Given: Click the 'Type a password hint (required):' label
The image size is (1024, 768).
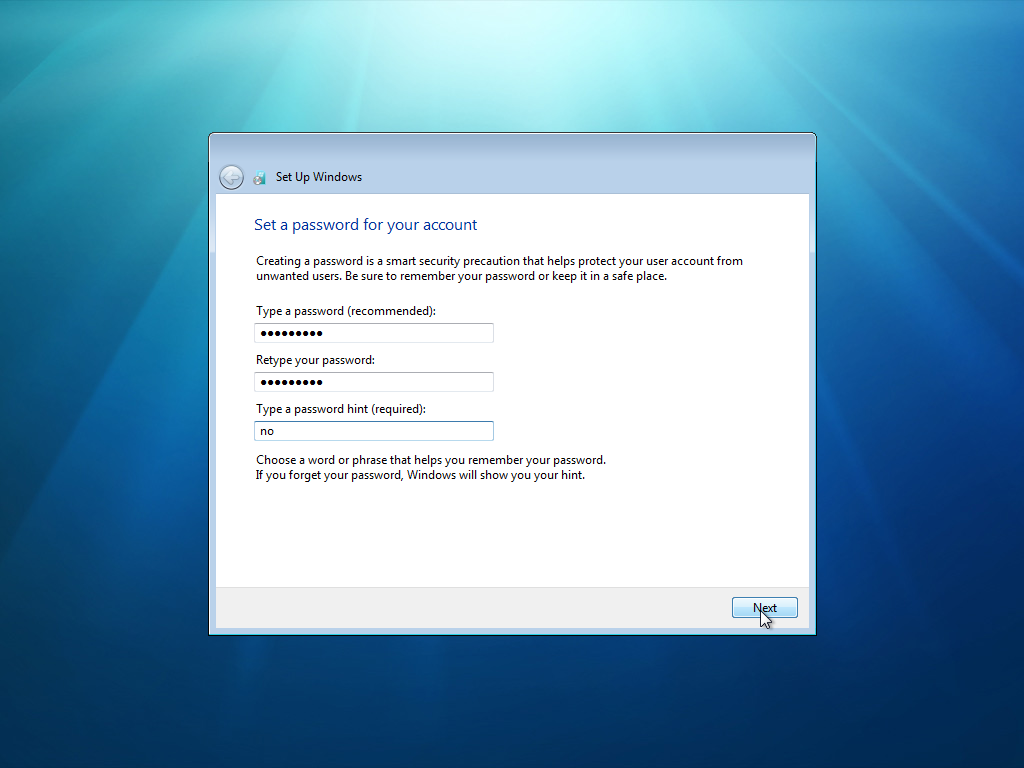Looking at the screenshot, I should point(341,409).
